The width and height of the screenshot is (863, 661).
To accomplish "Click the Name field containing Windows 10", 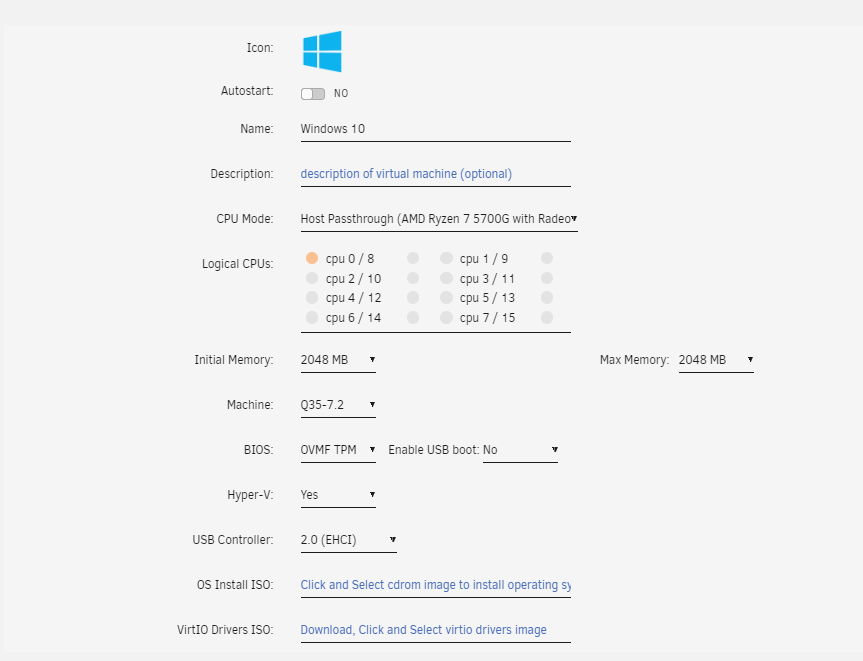I will pos(435,129).
